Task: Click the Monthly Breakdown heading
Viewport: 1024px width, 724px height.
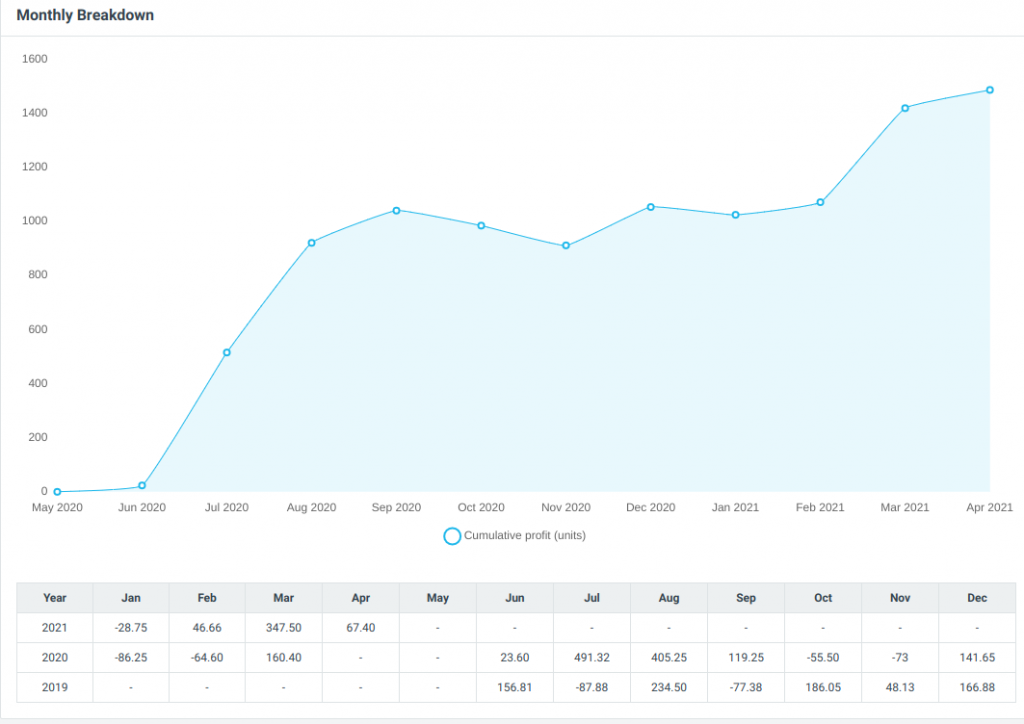Action: 85,16
